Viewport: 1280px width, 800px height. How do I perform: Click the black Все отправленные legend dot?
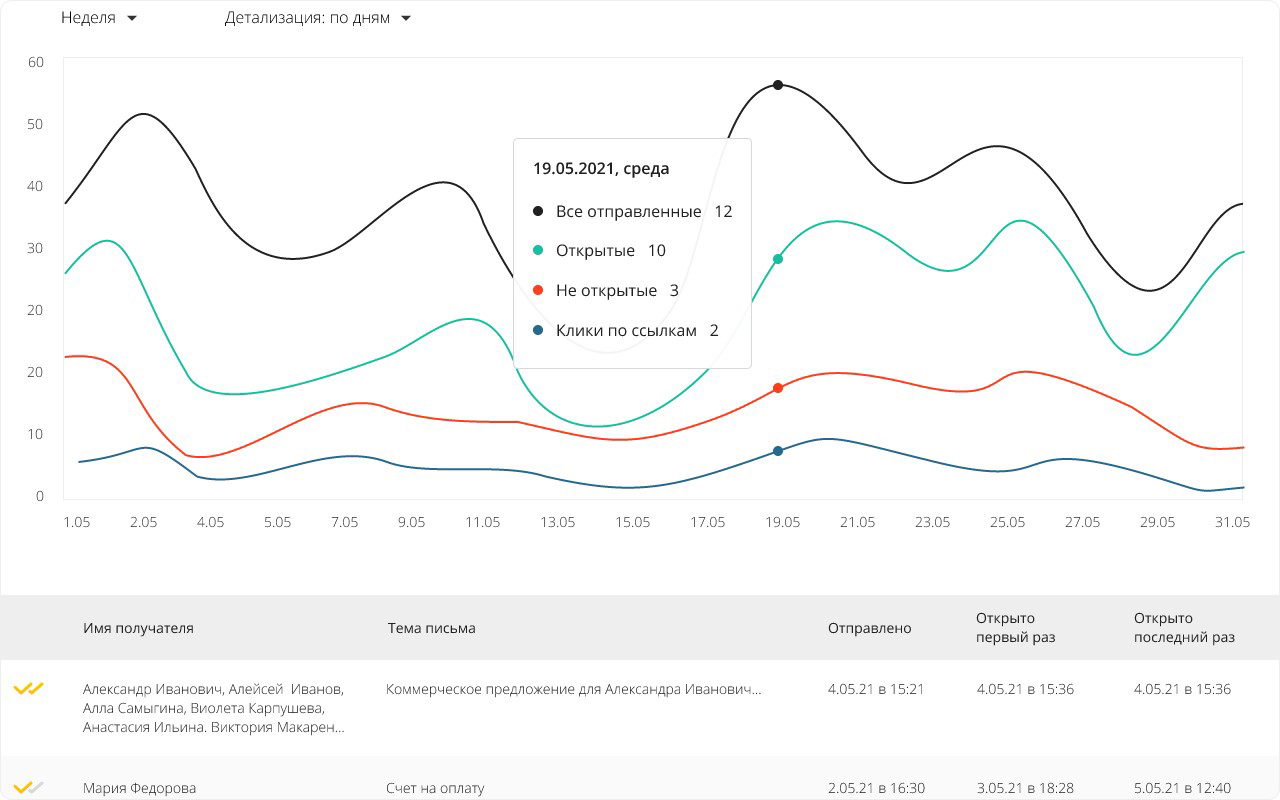click(538, 211)
